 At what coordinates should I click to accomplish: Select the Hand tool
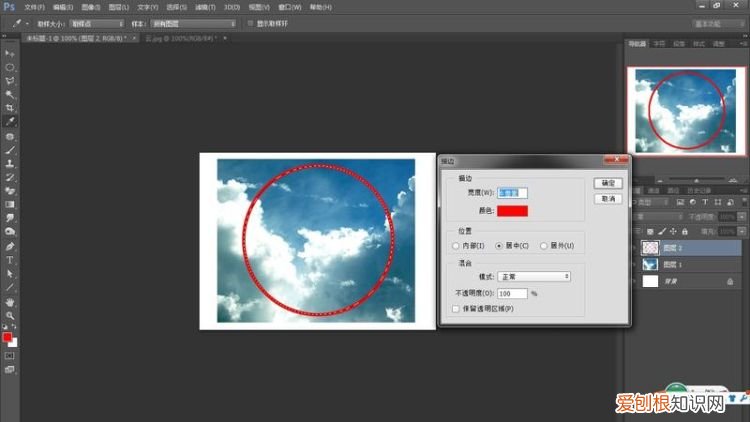10,301
